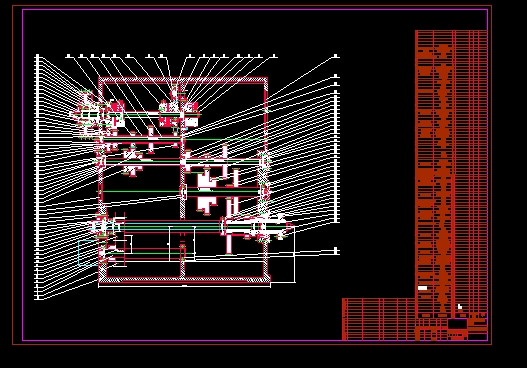Image resolution: width=527 pixels, height=368 pixels.
Task: Select the small white highlighted cell in parts list
Action: click(422, 288)
